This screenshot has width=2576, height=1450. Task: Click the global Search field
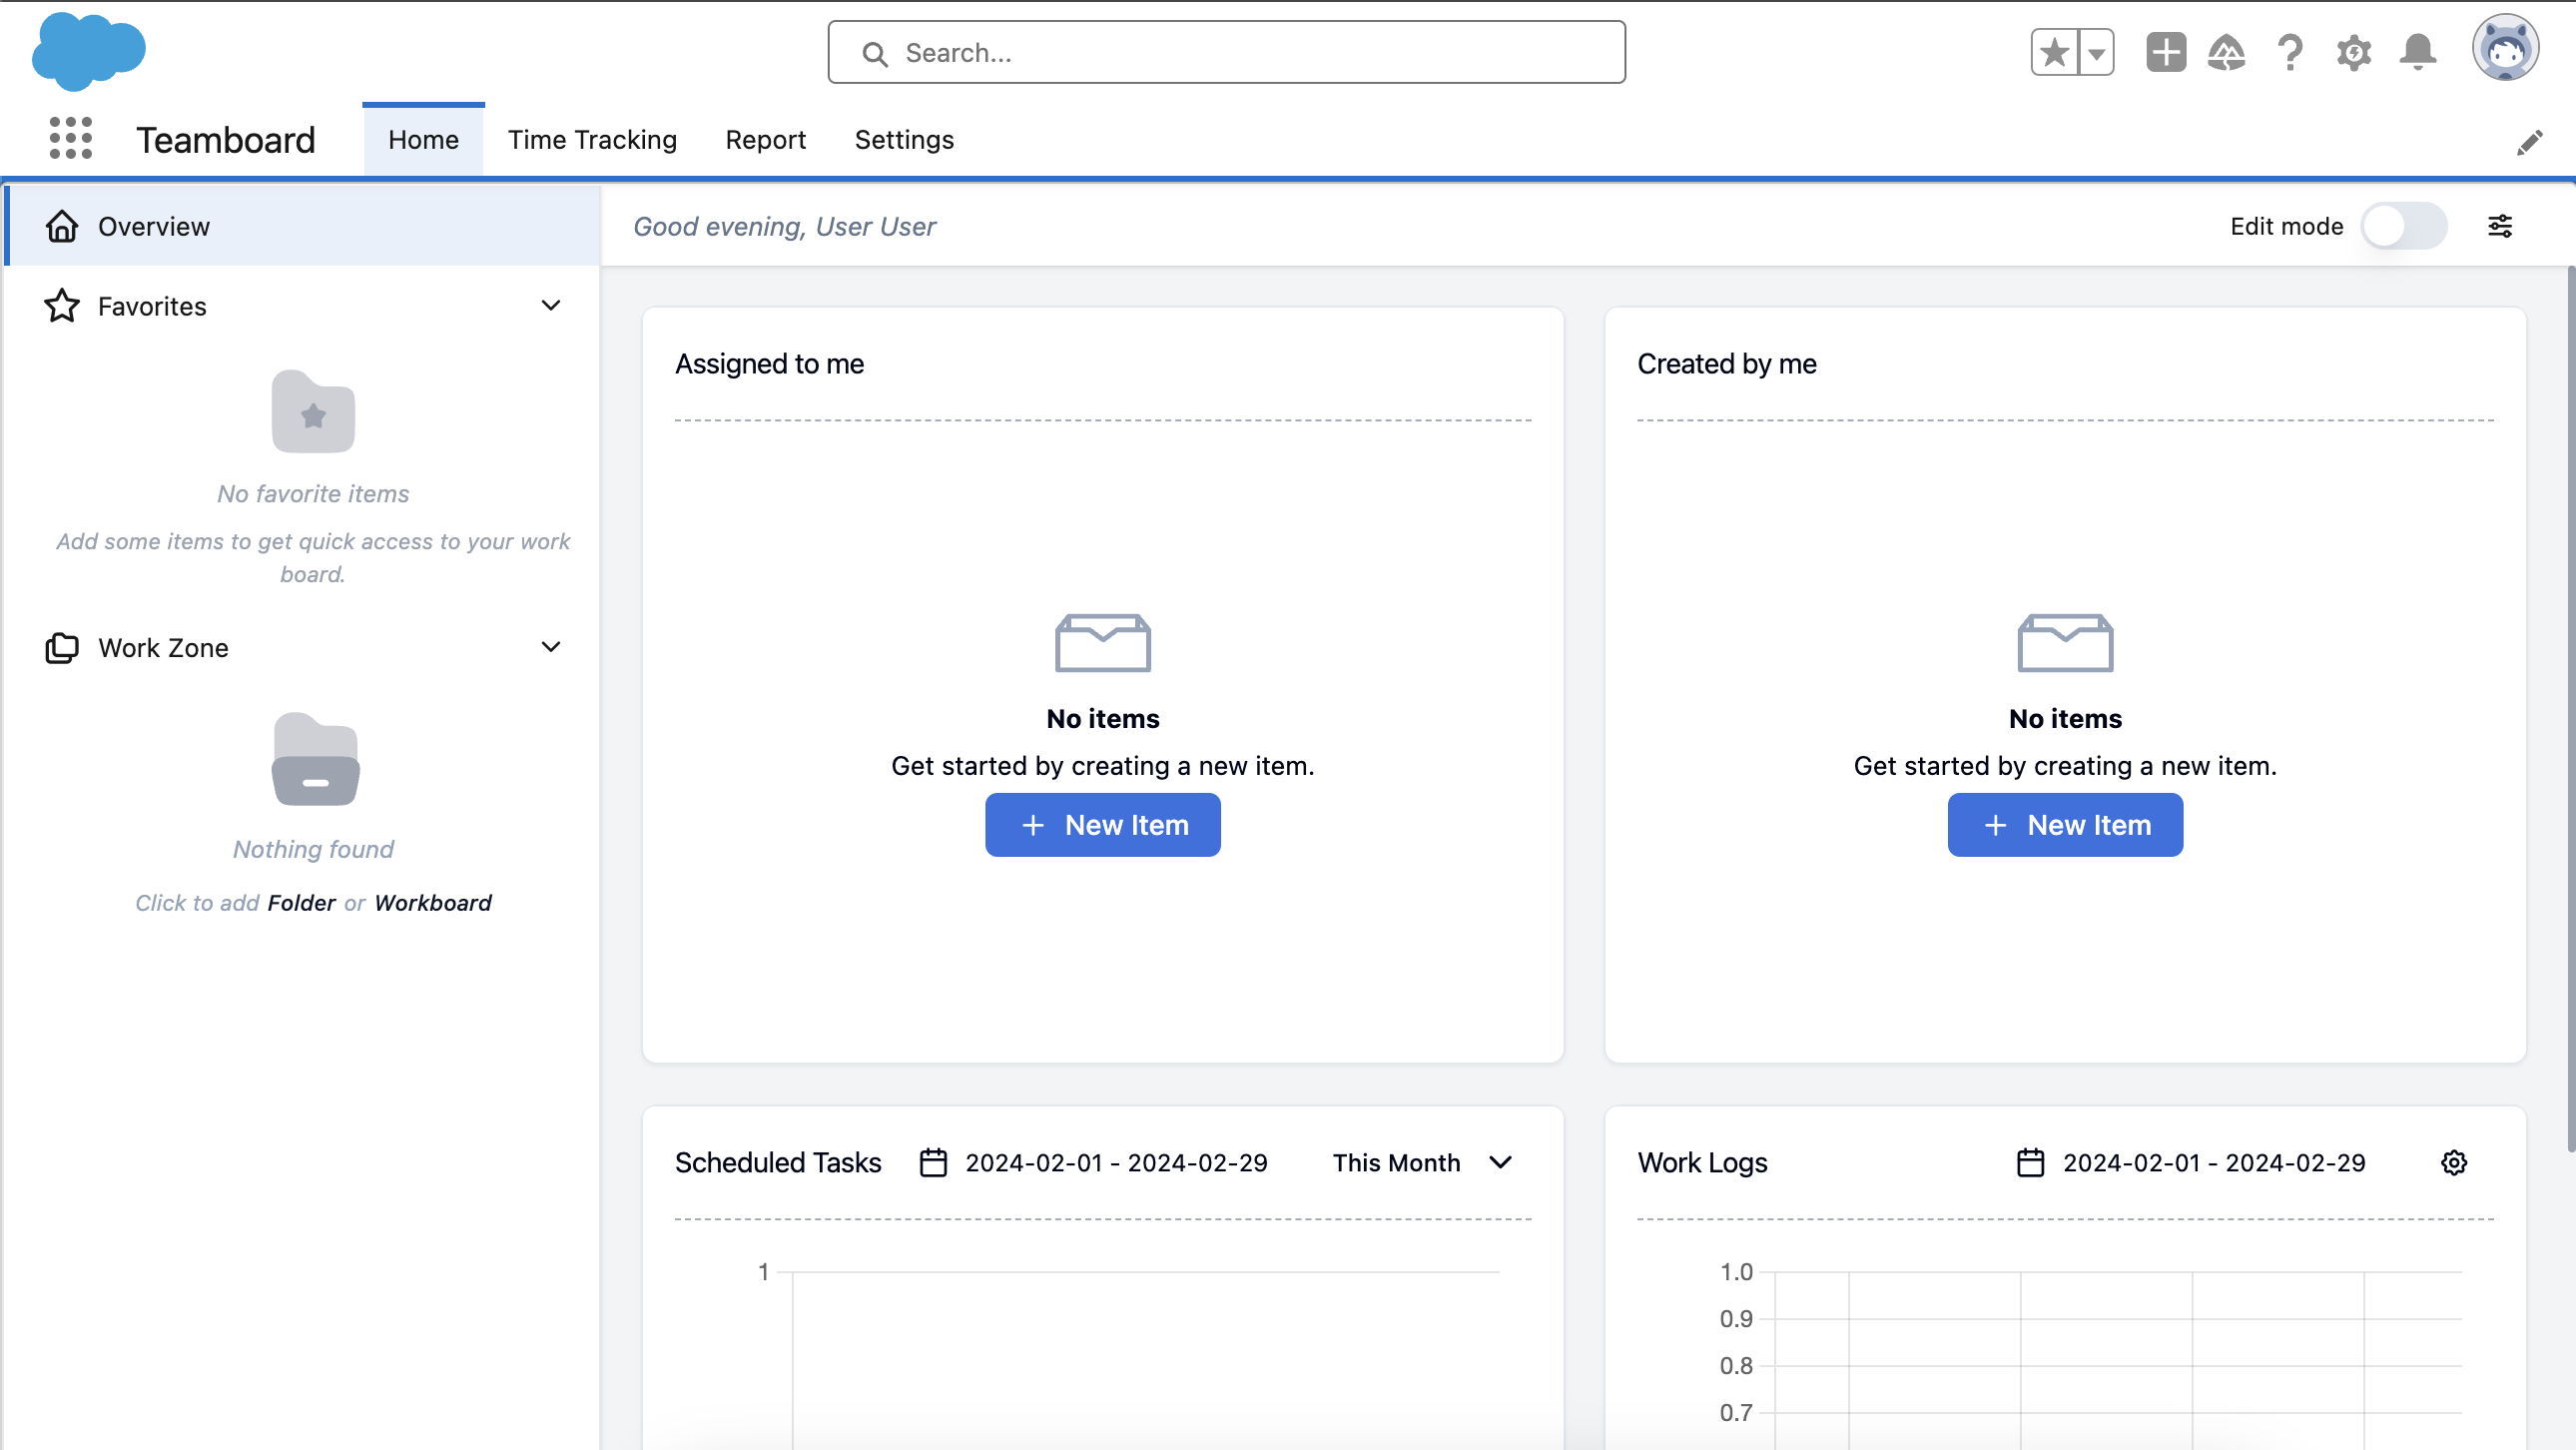(1226, 52)
